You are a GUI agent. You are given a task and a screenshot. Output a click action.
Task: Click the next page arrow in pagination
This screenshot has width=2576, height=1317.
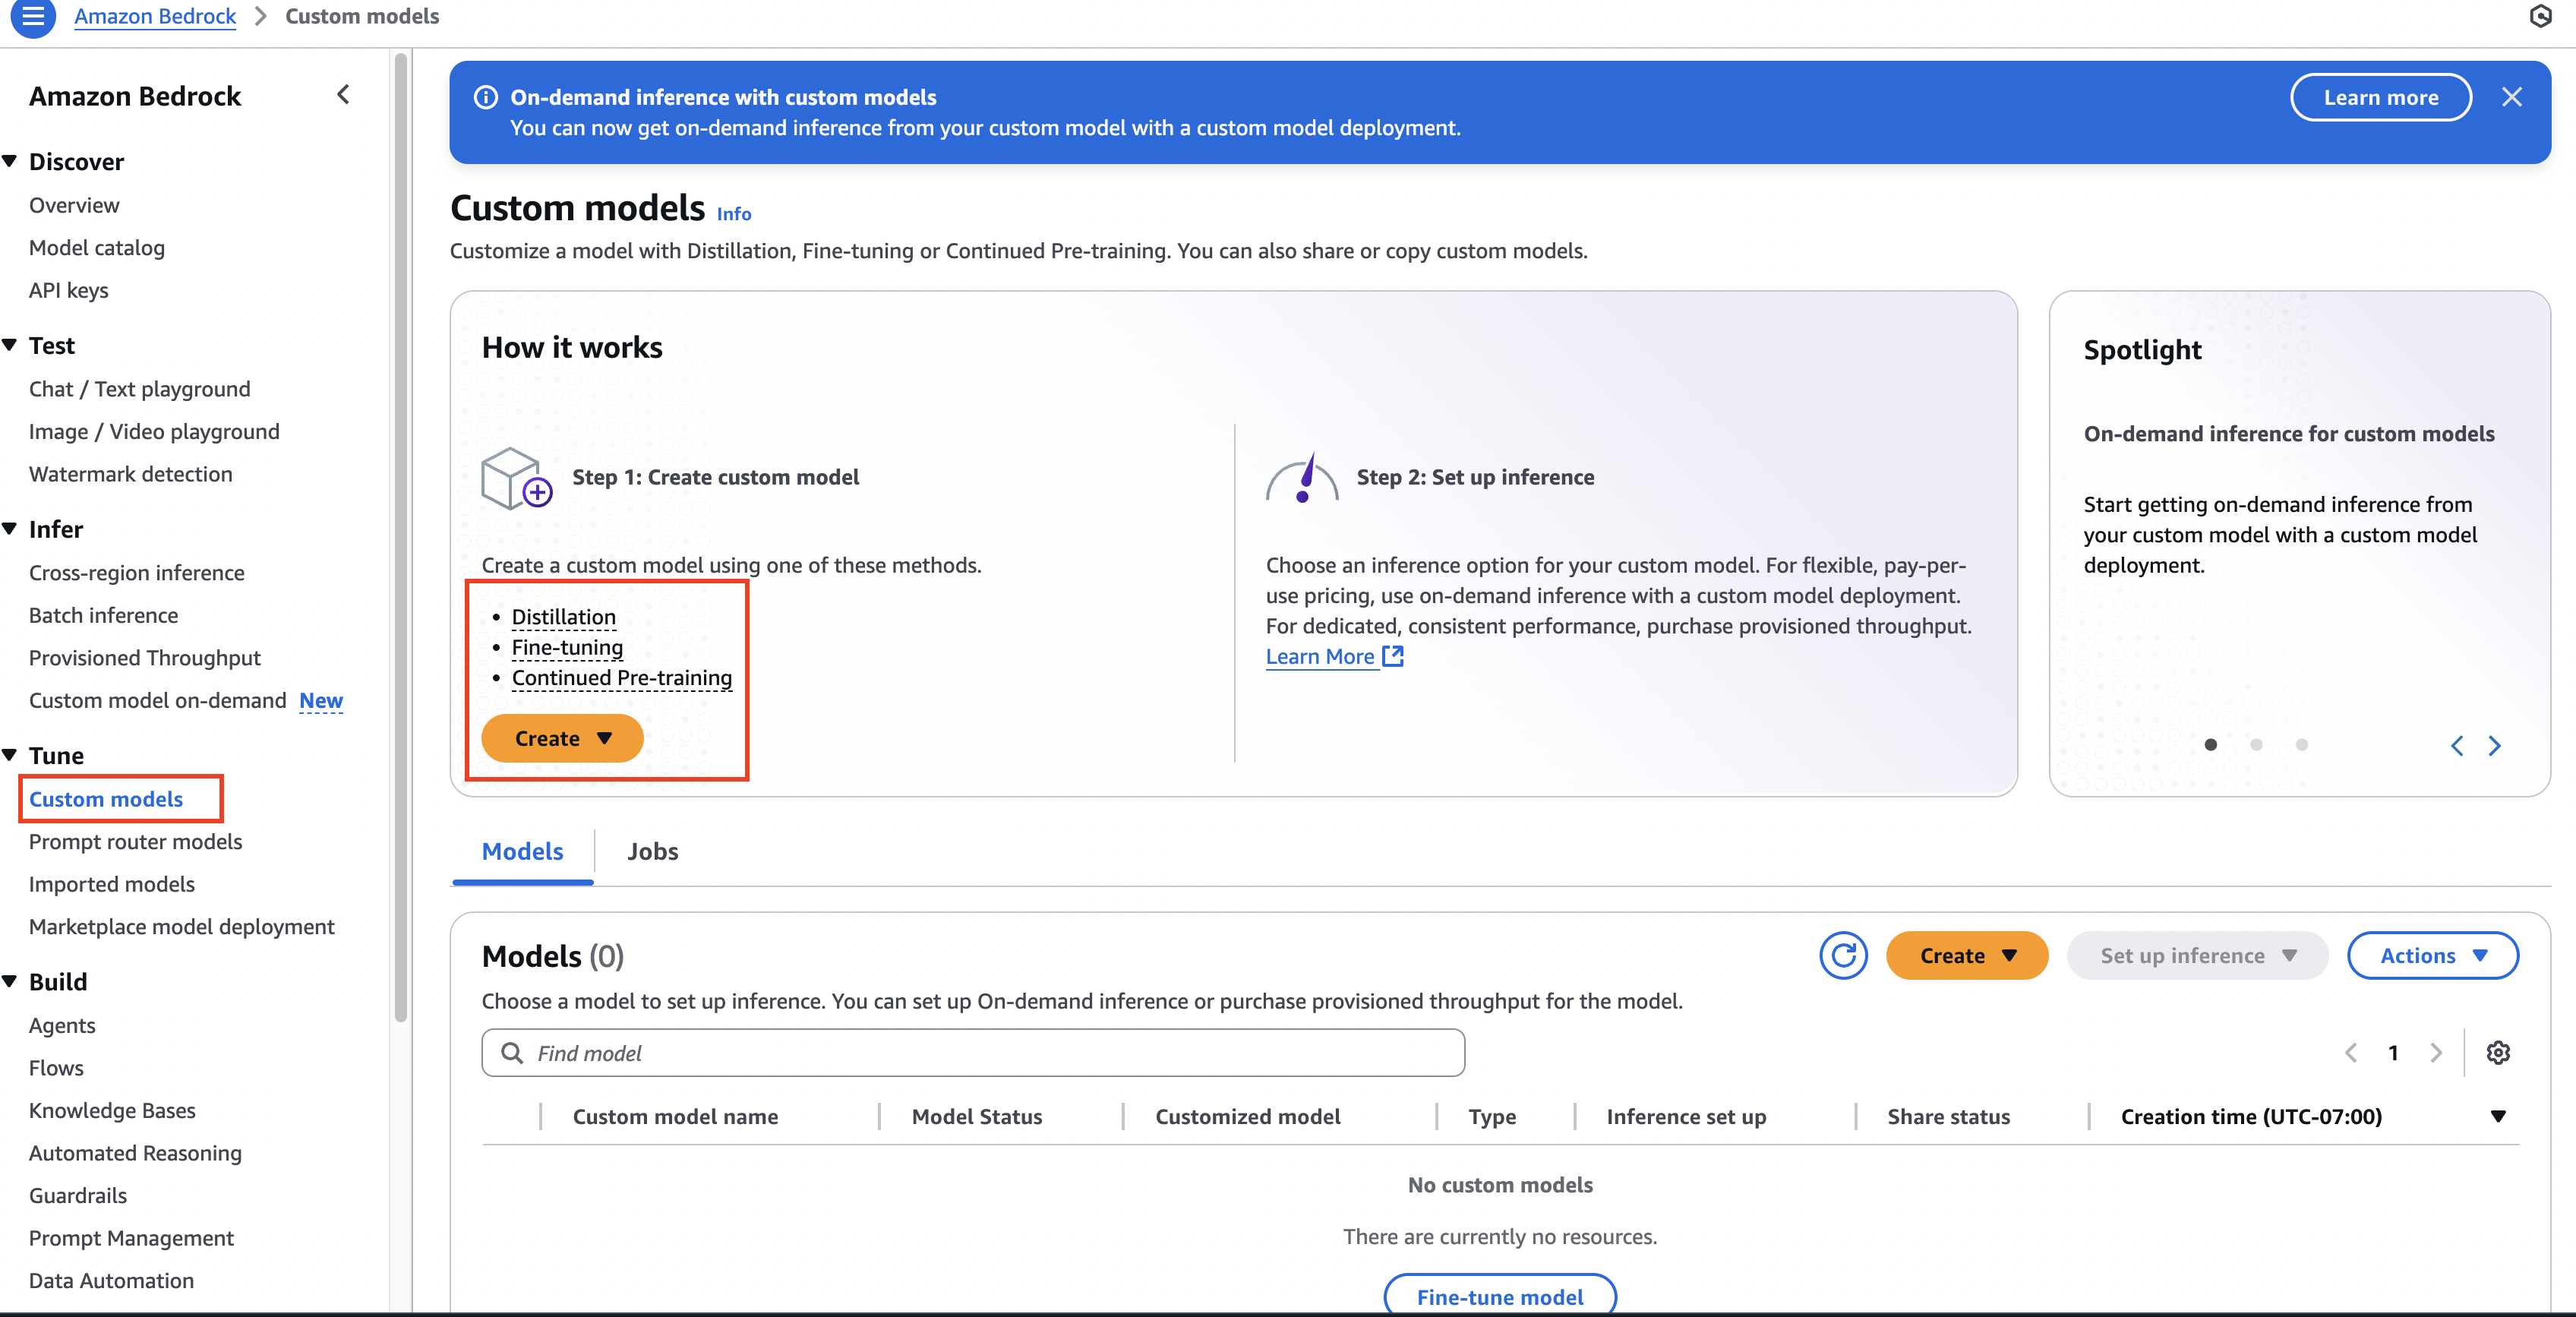tap(2436, 1052)
